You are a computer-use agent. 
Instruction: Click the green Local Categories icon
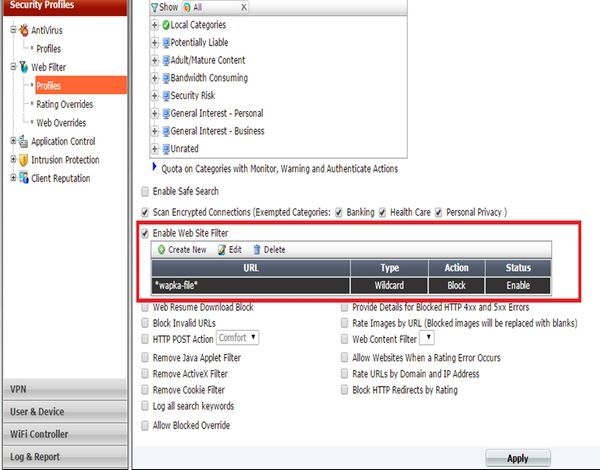[x=166, y=25]
